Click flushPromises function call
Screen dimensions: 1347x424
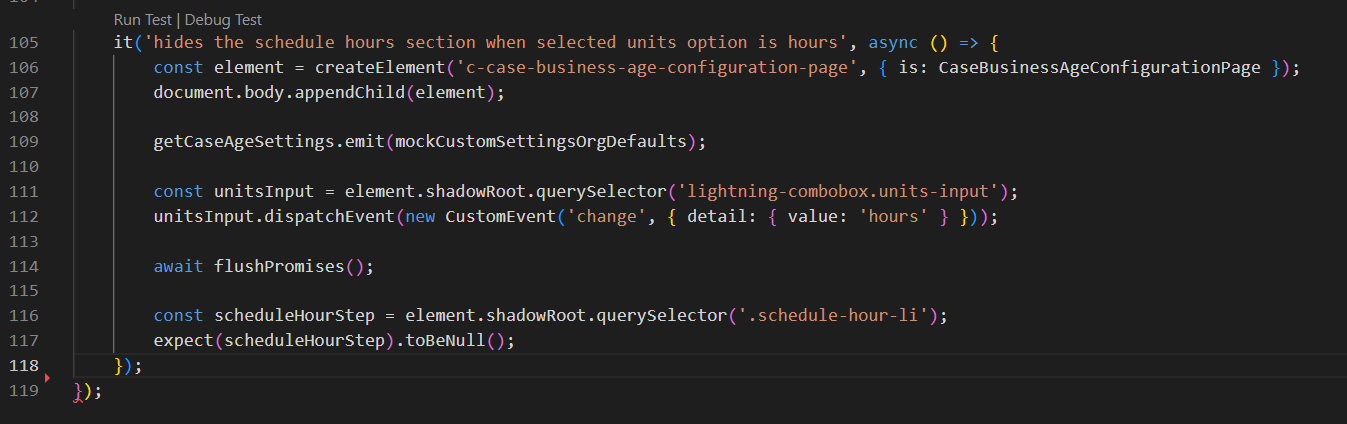point(279,266)
